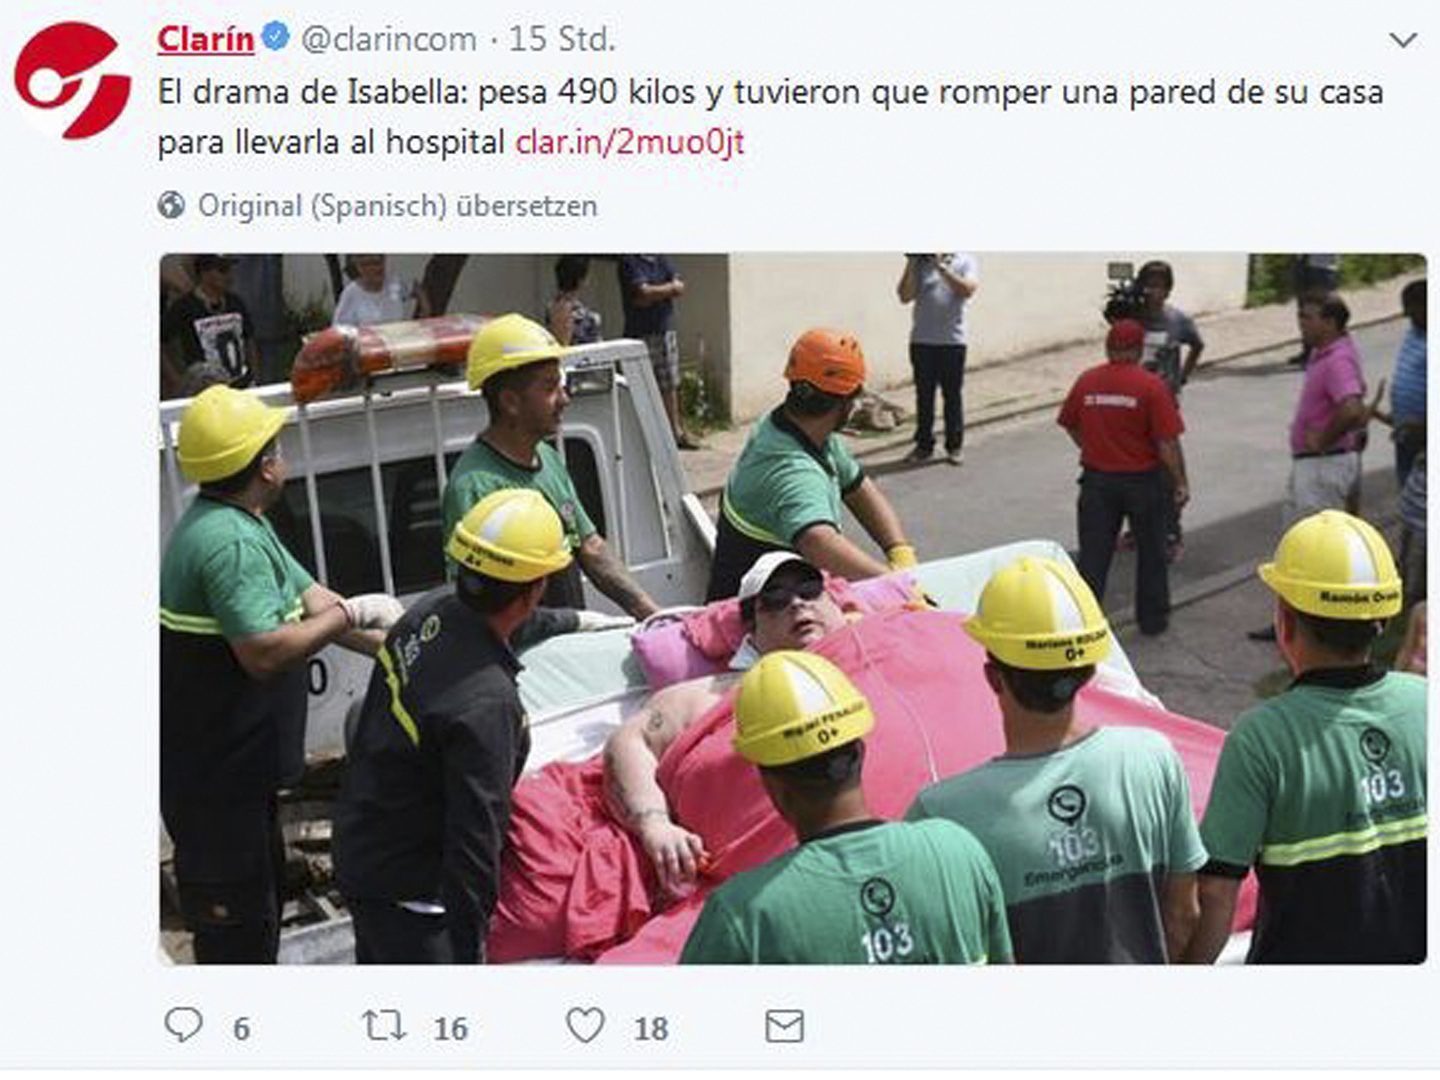The height and width of the screenshot is (1080, 1440).
Task: Click the blue verified badge icon
Action: pos(276,38)
